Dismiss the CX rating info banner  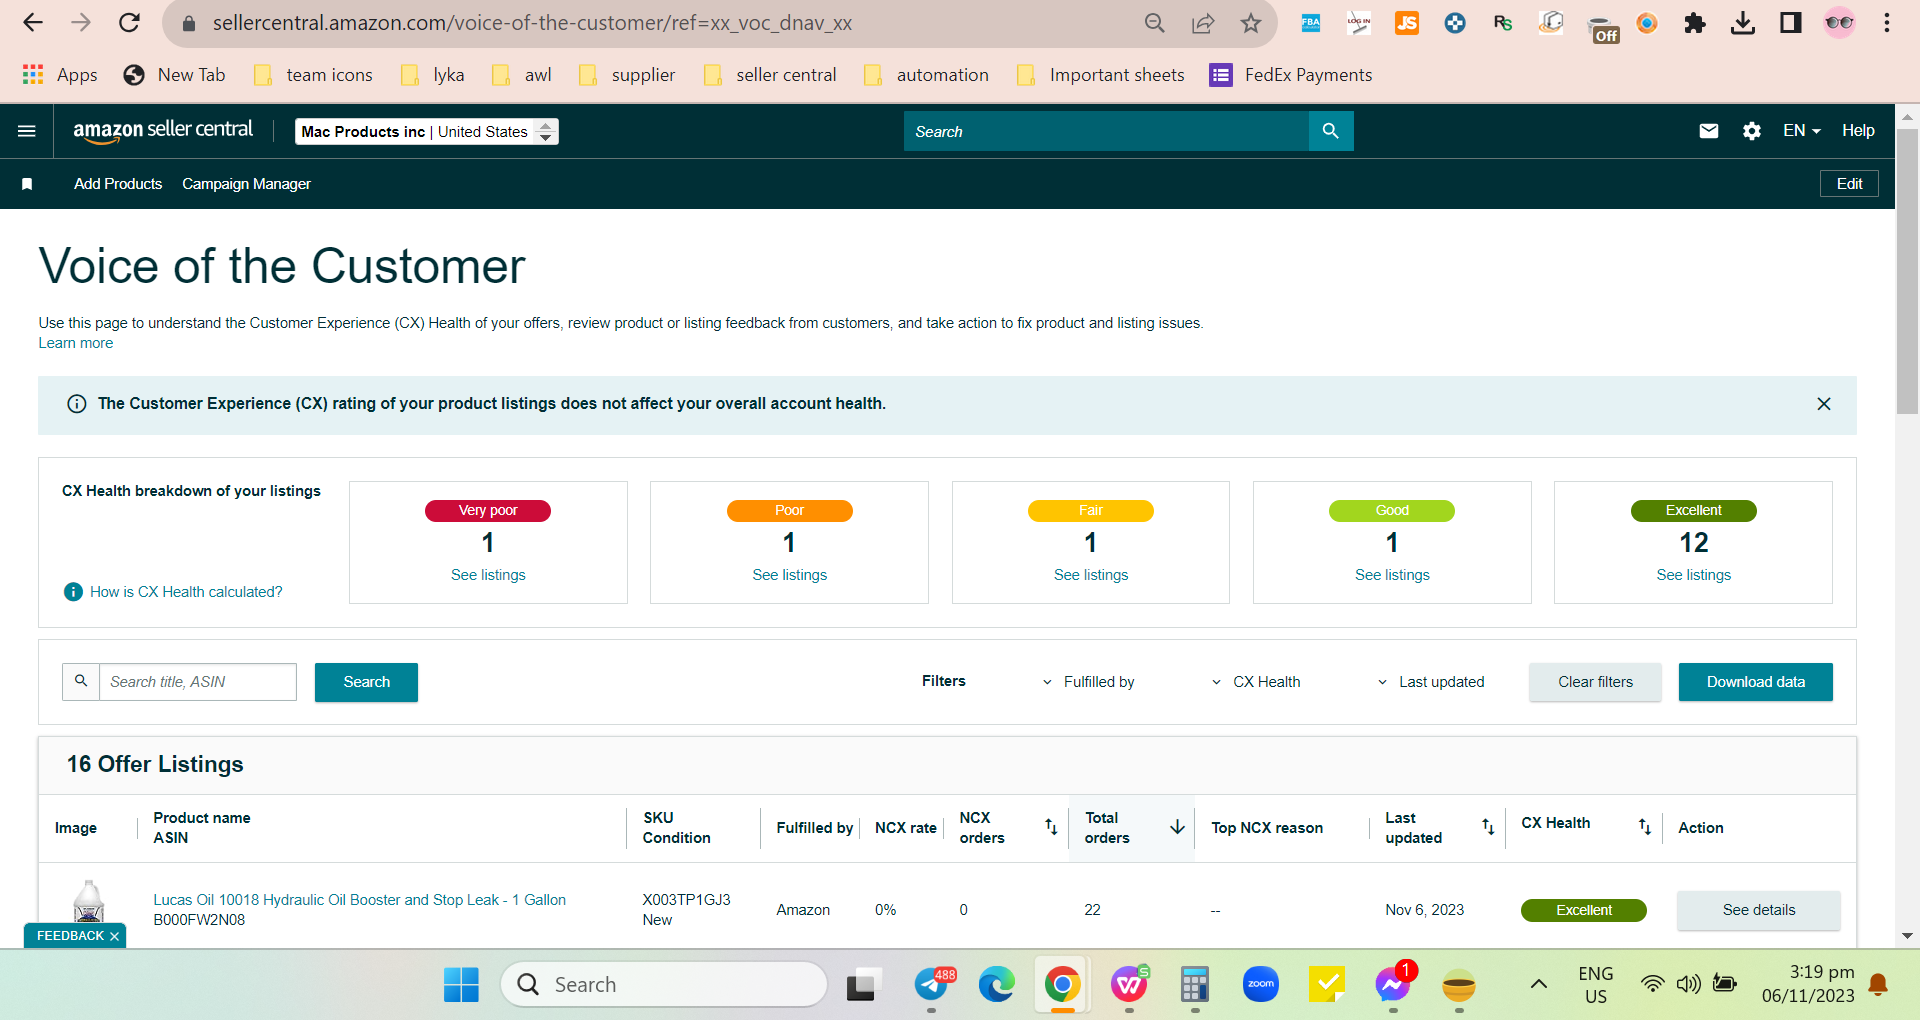[1824, 404]
